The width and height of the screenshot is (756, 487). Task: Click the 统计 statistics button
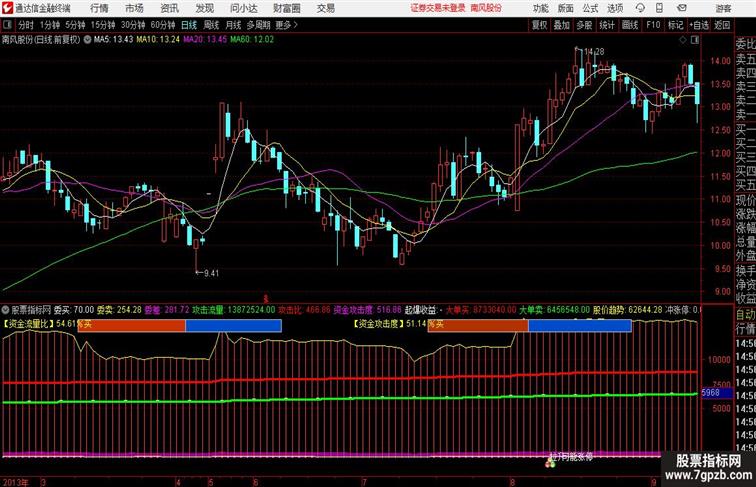point(607,25)
